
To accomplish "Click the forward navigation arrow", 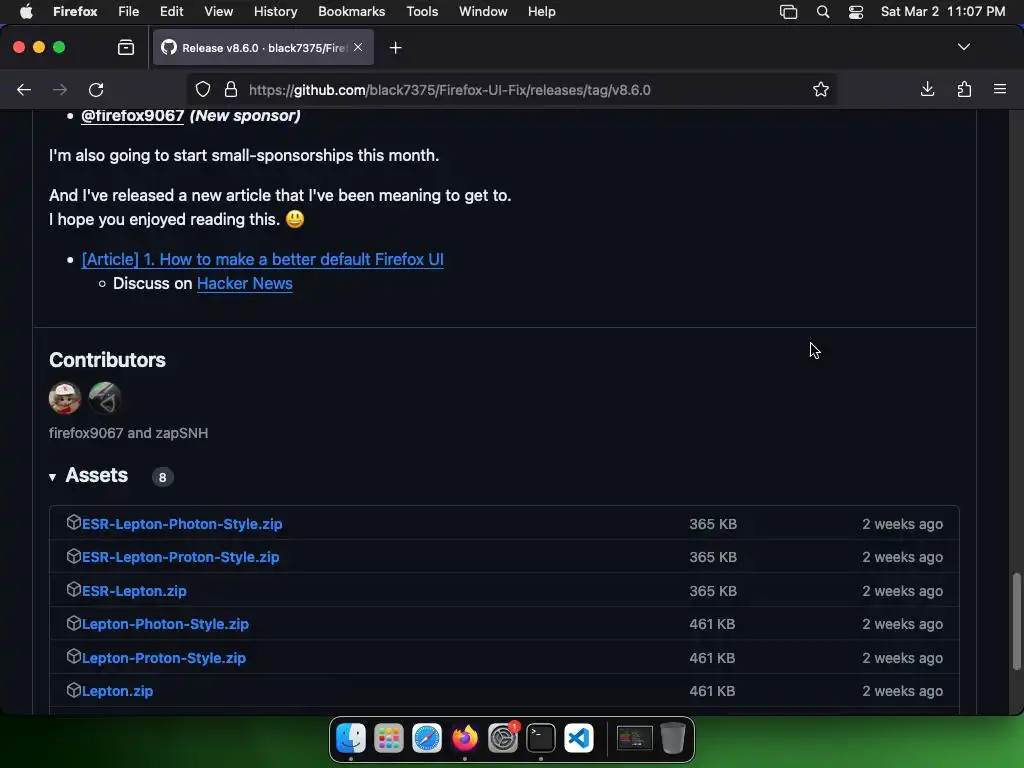I will click(60, 90).
